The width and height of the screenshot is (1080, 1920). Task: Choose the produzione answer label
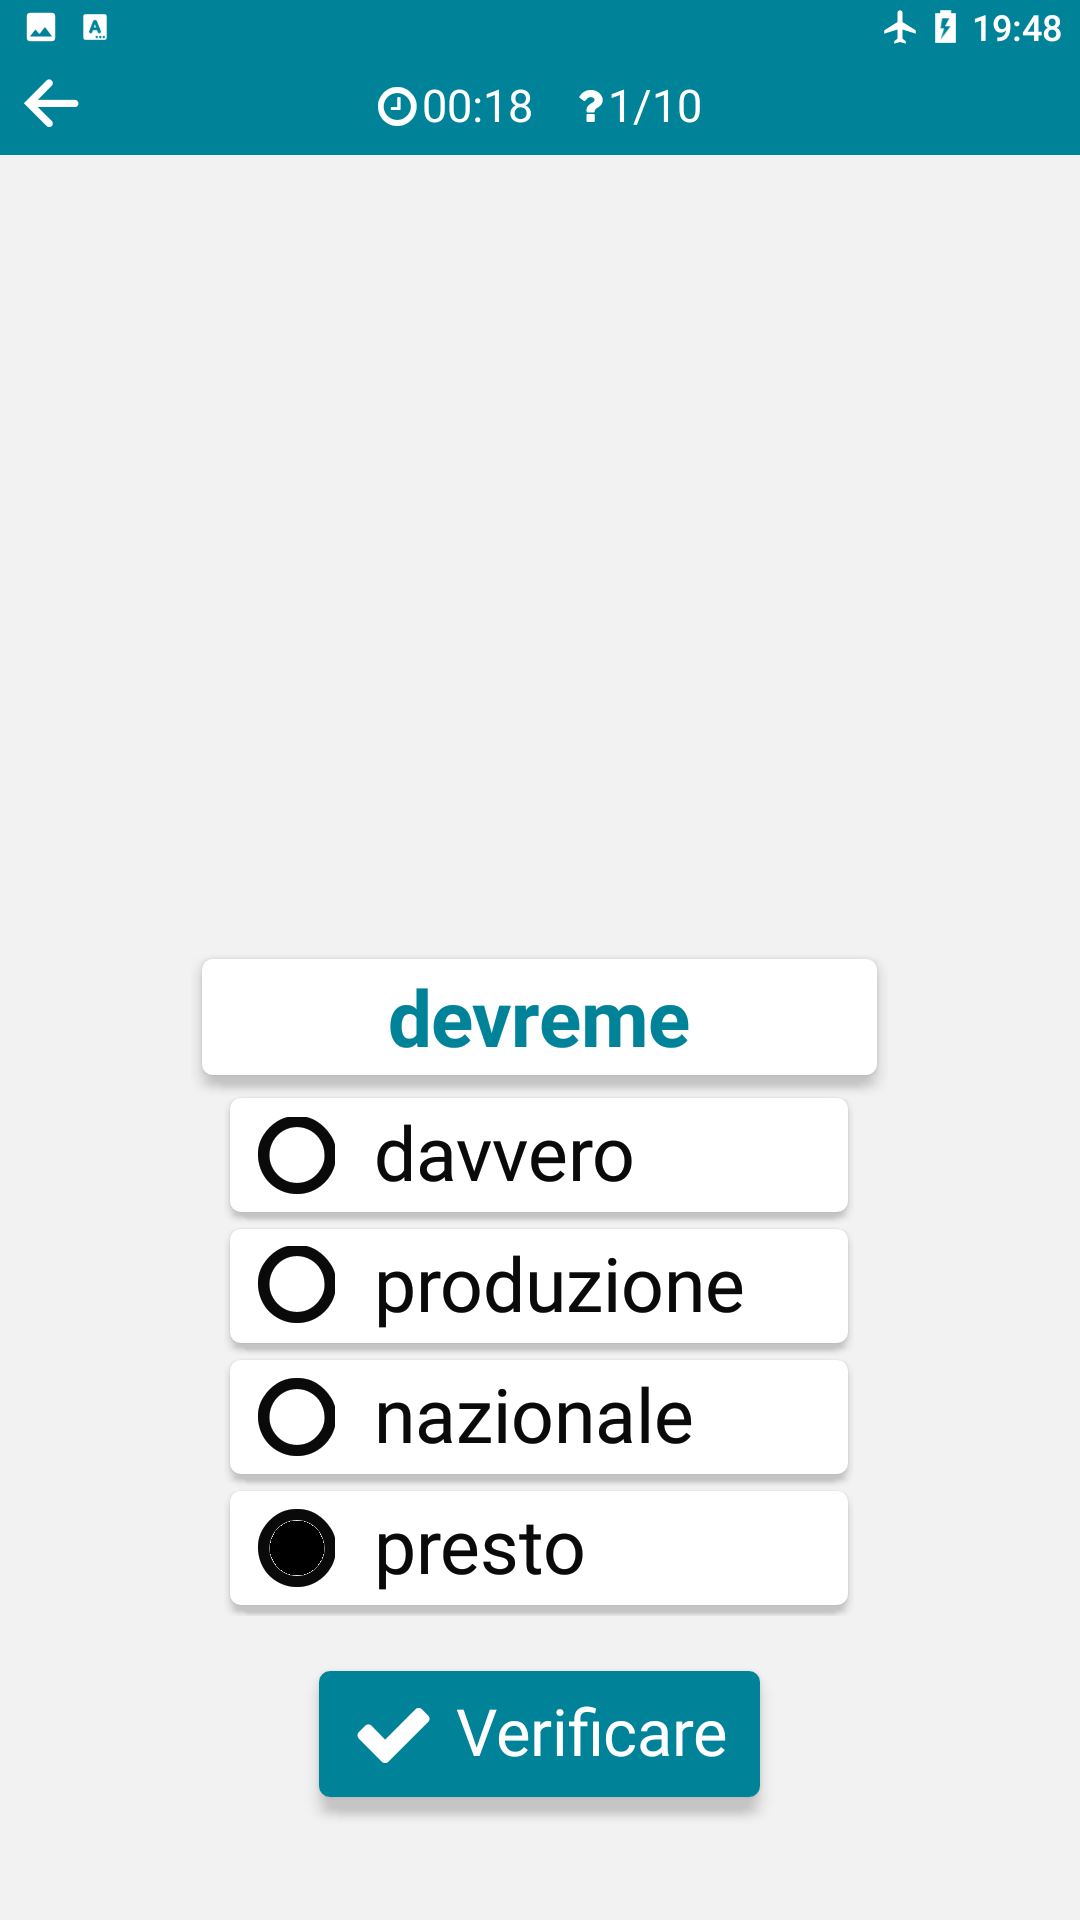559,1286
